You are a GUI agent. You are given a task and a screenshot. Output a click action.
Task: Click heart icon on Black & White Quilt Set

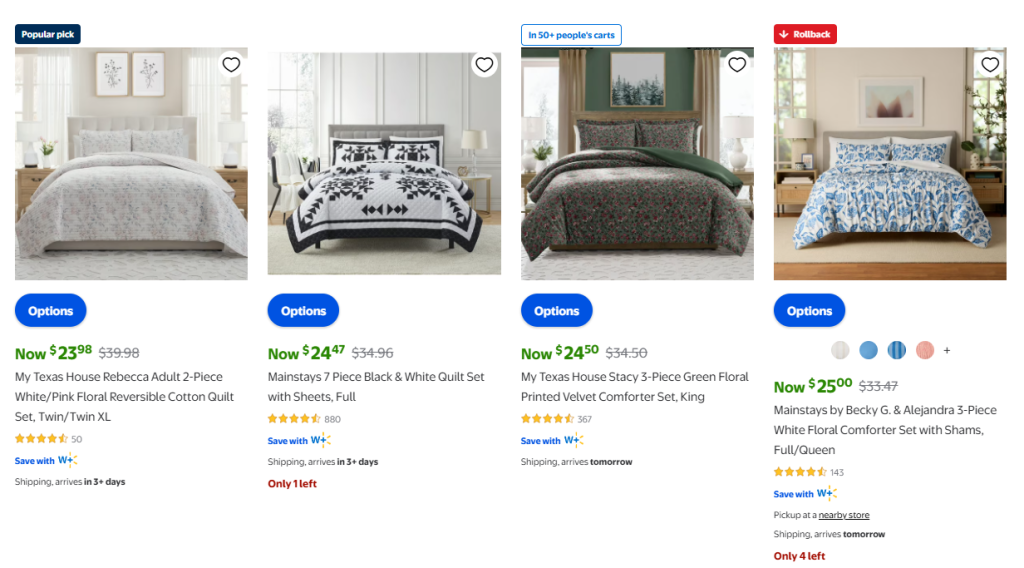pyautogui.click(x=484, y=65)
